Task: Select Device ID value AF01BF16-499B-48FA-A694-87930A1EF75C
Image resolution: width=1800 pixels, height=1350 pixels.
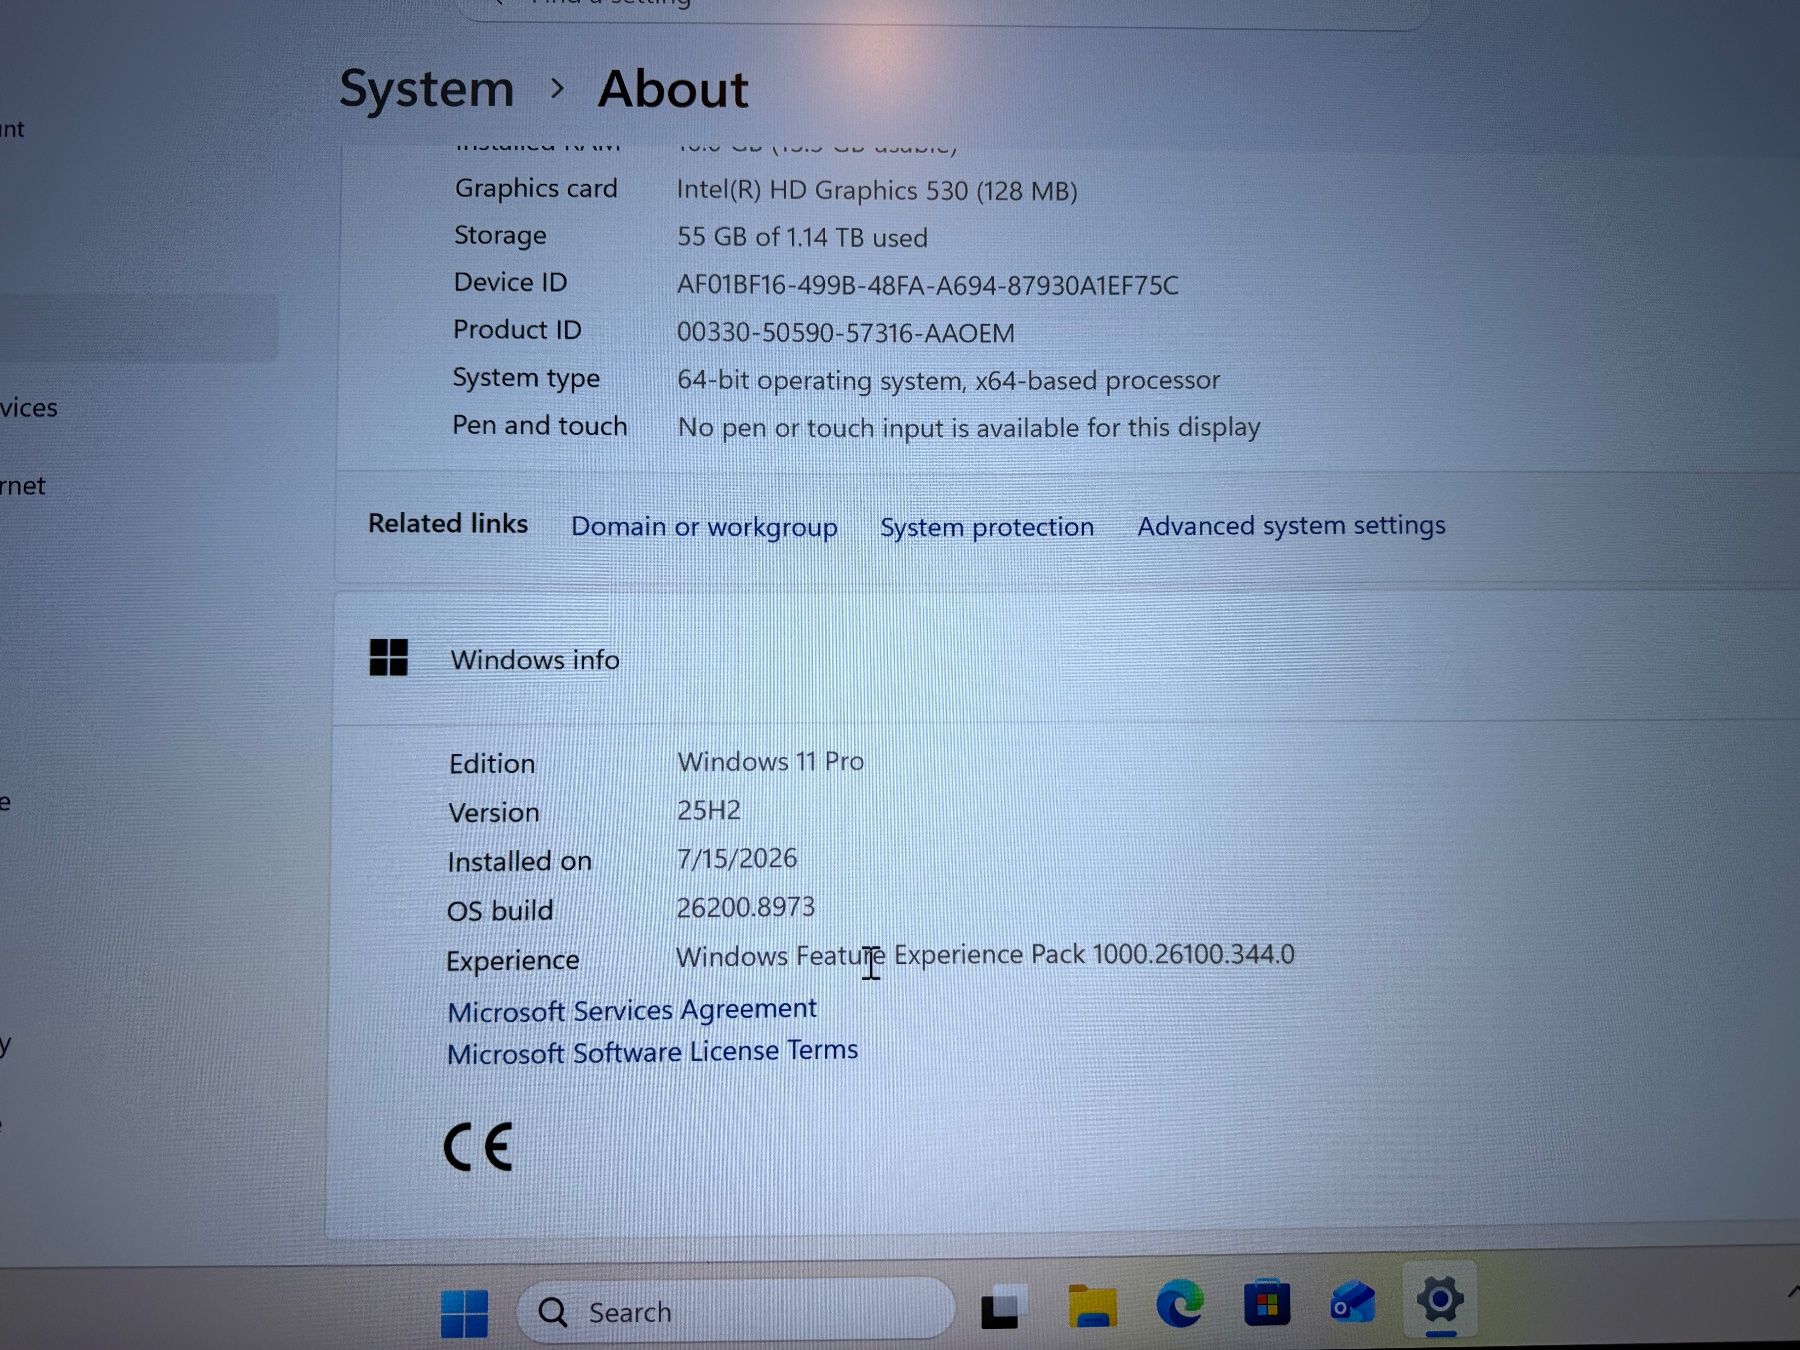Action: click(x=928, y=285)
